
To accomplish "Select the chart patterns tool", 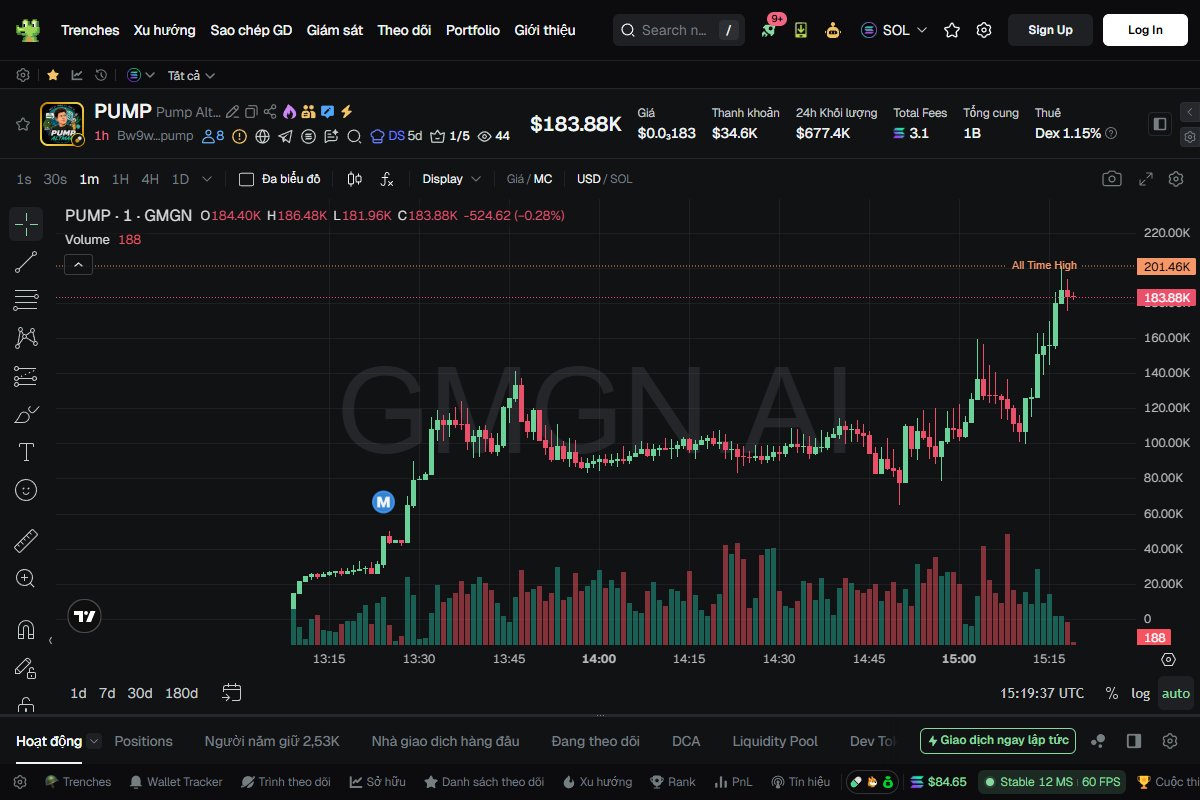I will (26, 338).
